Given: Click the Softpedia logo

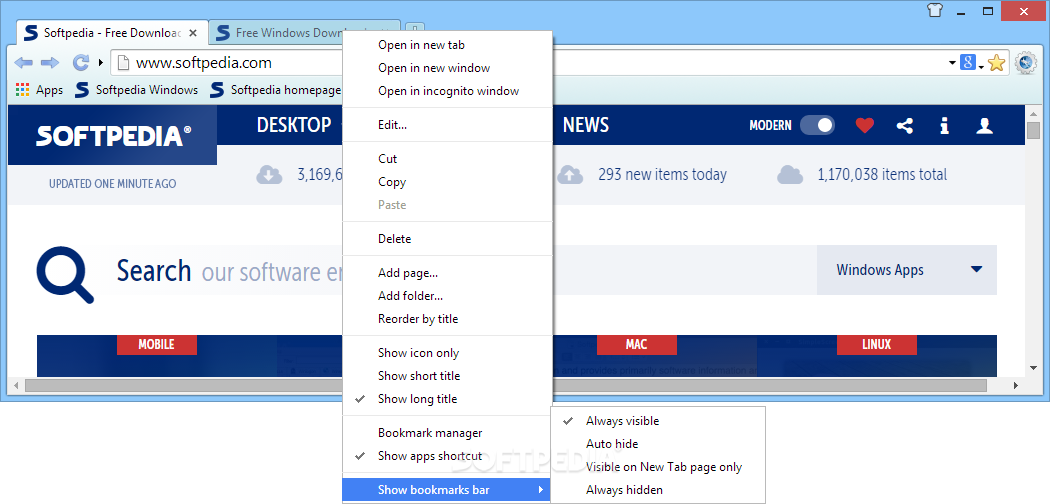Looking at the screenshot, I should click(113, 136).
